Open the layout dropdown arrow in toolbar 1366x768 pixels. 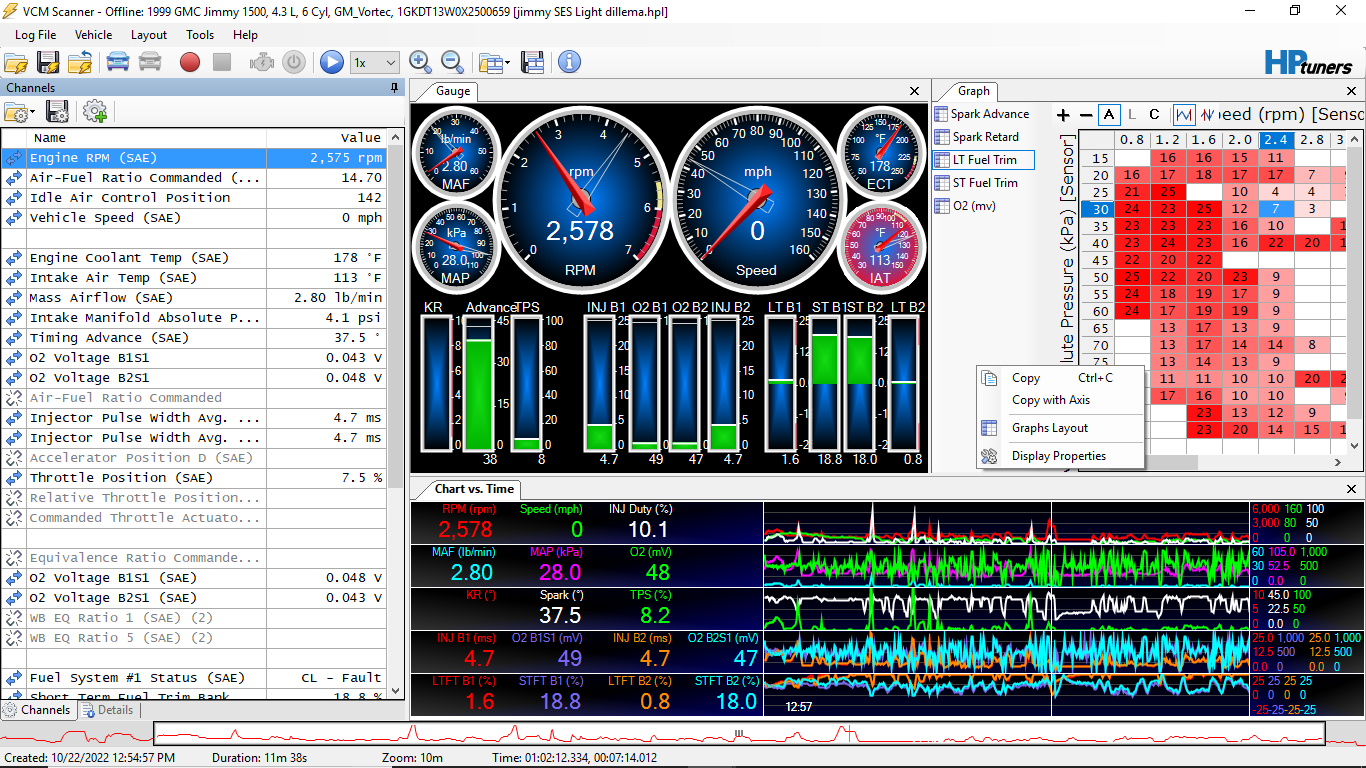508,62
